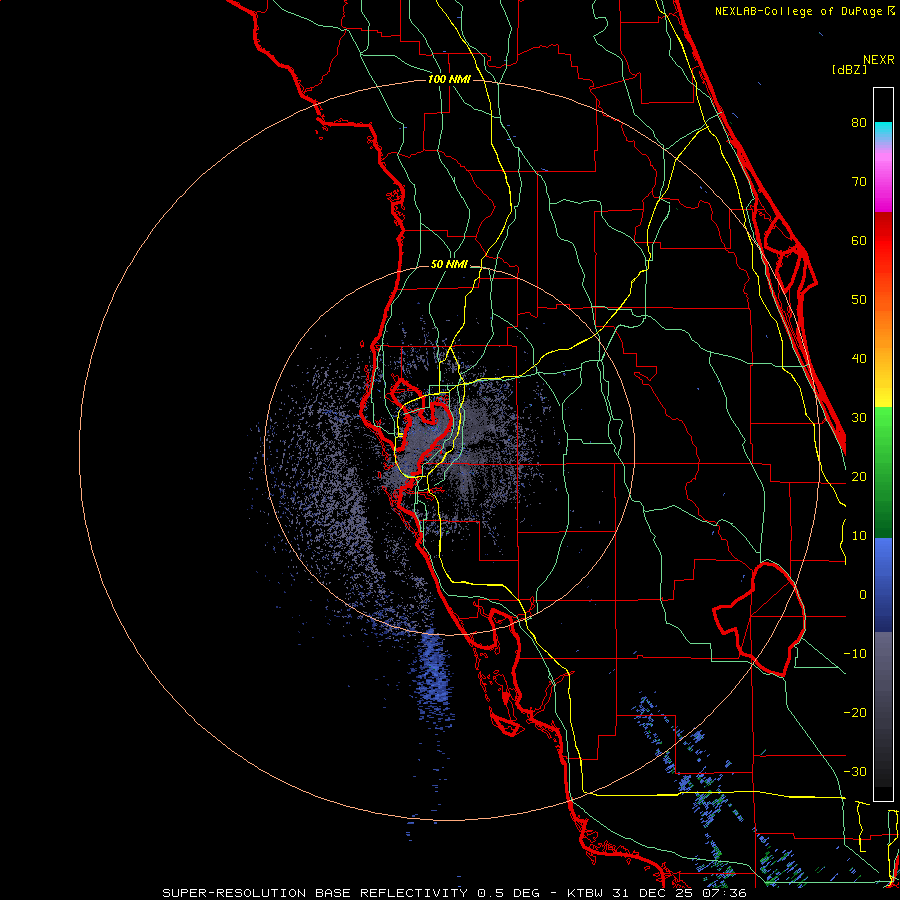Viewport: 900px width, 900px height.
Task: Click the 30 dBZ scale value
Action: point(859,417)
